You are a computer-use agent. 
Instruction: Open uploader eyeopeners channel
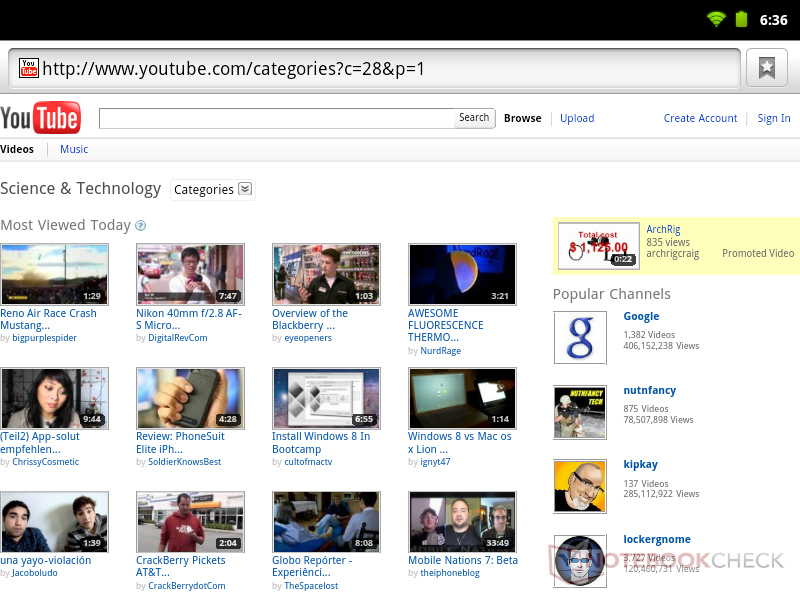(x=308, y=338)
